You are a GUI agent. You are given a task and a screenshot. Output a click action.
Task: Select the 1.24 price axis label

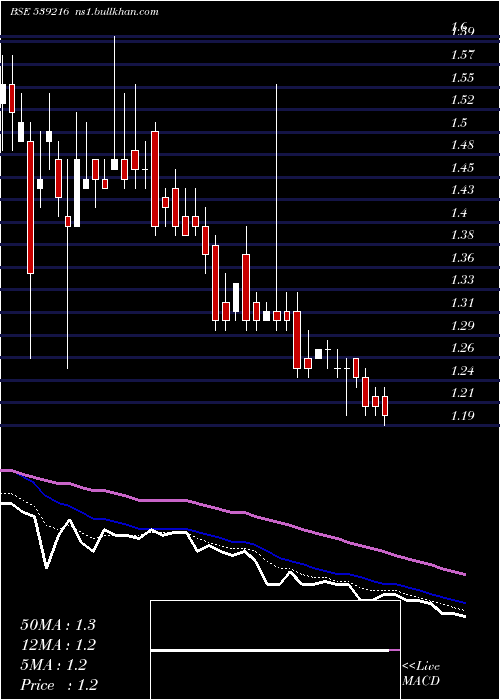(462, 370)
